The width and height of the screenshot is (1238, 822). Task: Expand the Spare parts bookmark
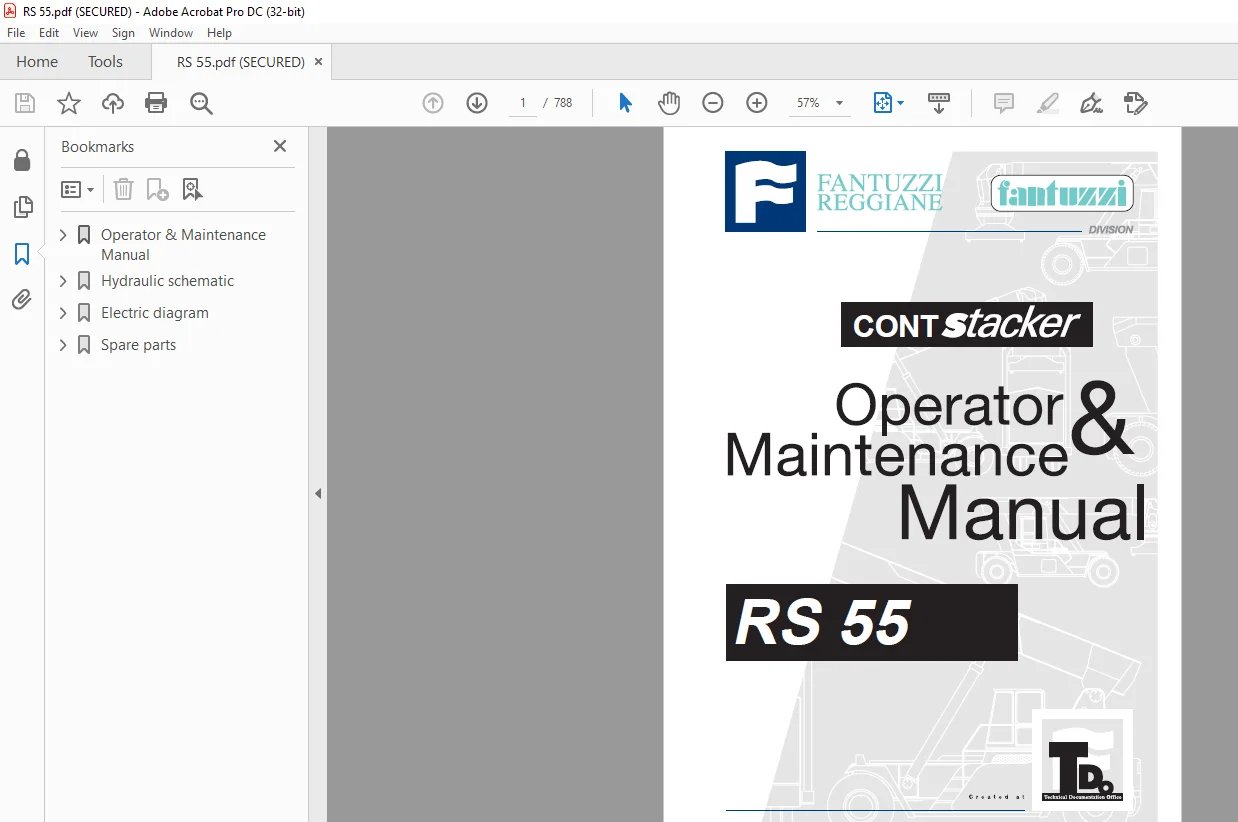pos(63,345)
